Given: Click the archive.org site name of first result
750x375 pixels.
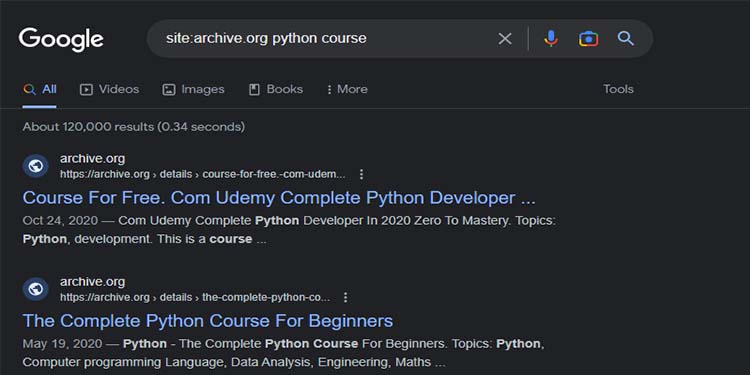Looking at the screenshot, I should coord(92,159).
